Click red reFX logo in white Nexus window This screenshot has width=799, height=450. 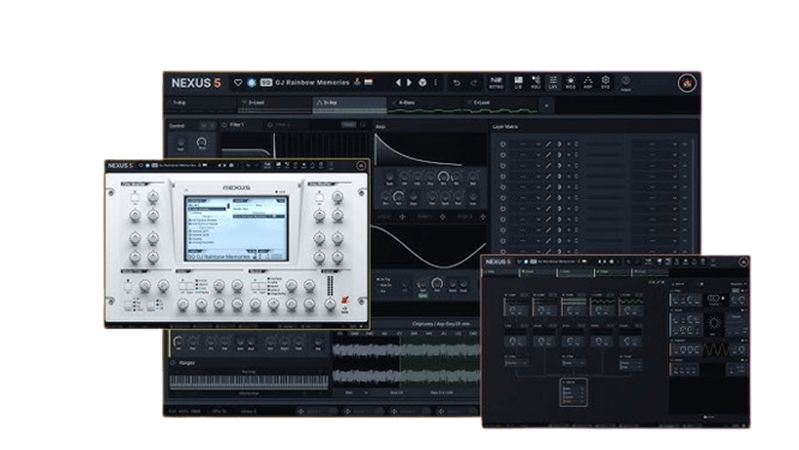[x=345, y=301]
